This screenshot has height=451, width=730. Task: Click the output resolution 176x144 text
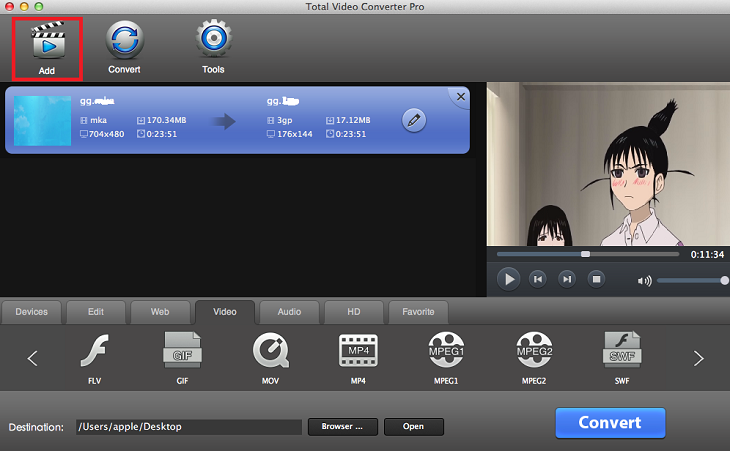[x=295, y=134]
